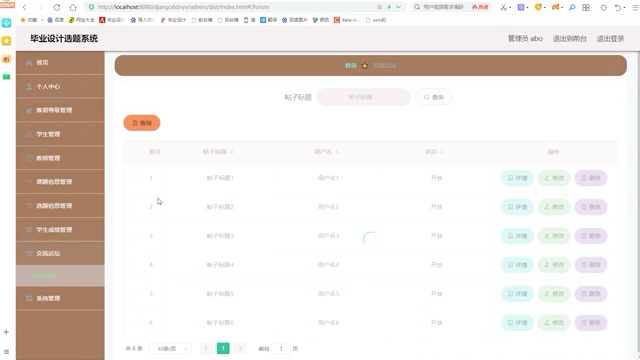
Task: Click the yellow shield extension icon
Action: pyautogui.click(x=538, y=7)
